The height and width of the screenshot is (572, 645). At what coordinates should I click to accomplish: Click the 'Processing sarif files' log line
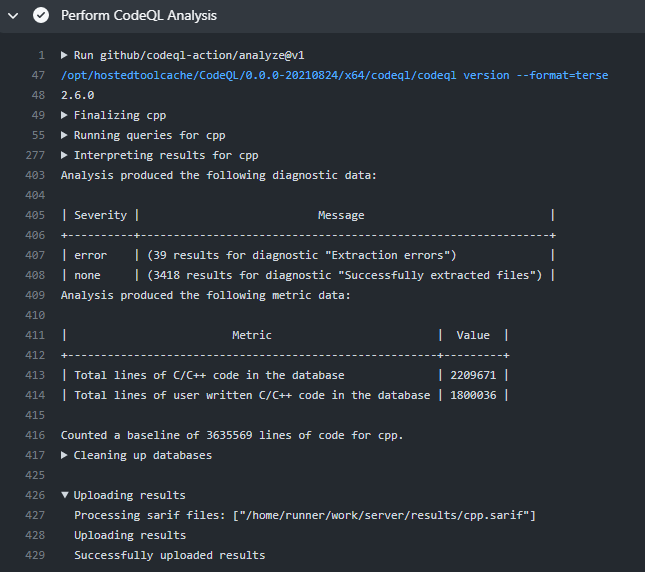point(305,515)
